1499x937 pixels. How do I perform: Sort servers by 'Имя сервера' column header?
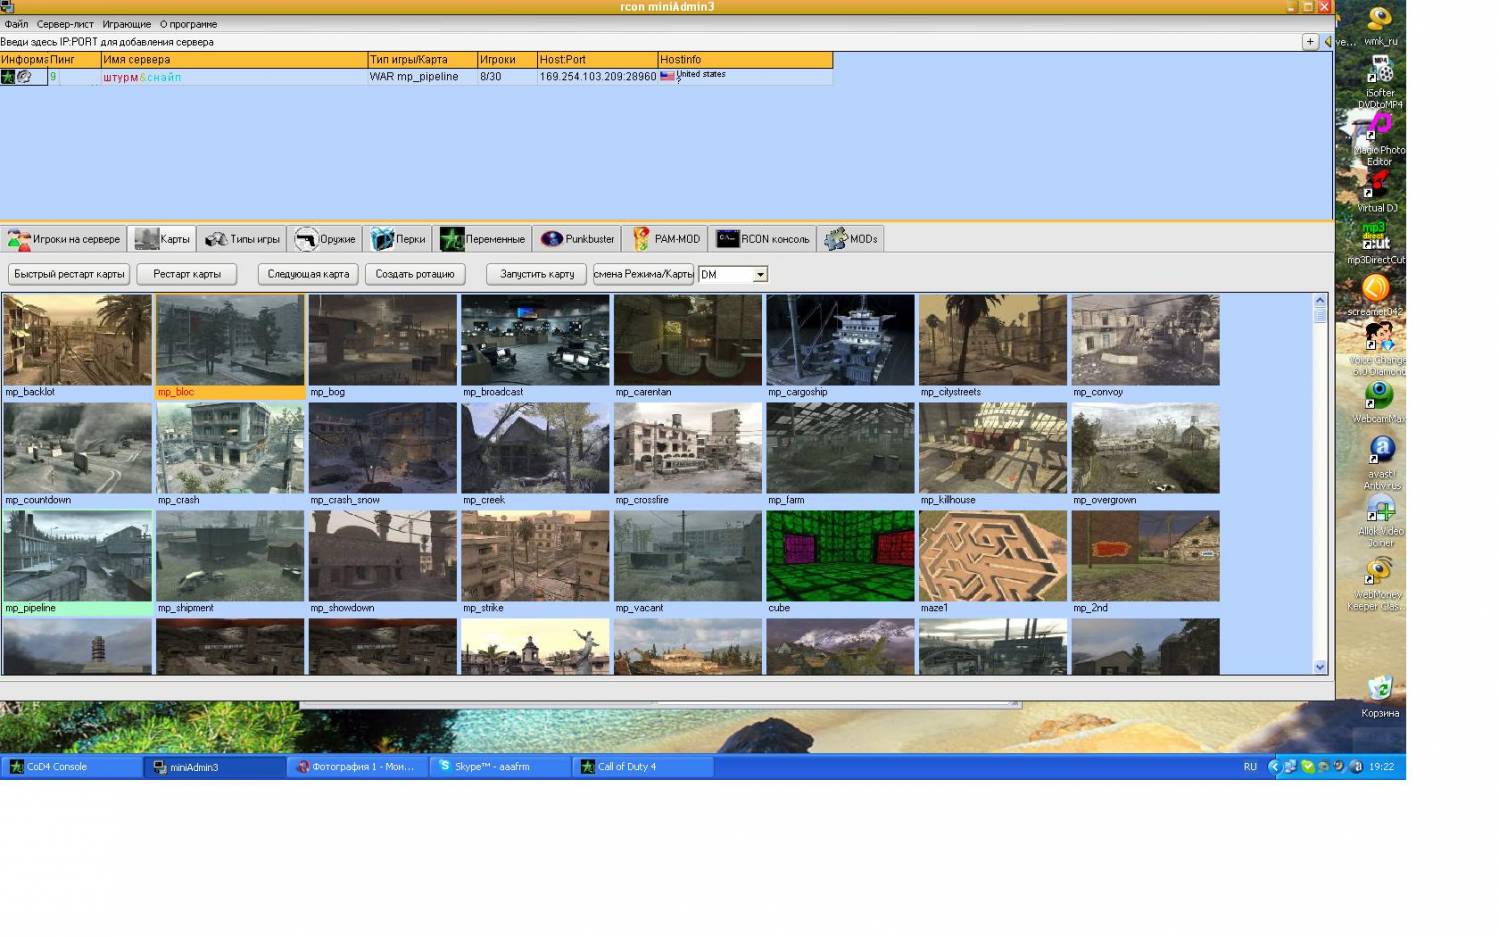point(234,59)
